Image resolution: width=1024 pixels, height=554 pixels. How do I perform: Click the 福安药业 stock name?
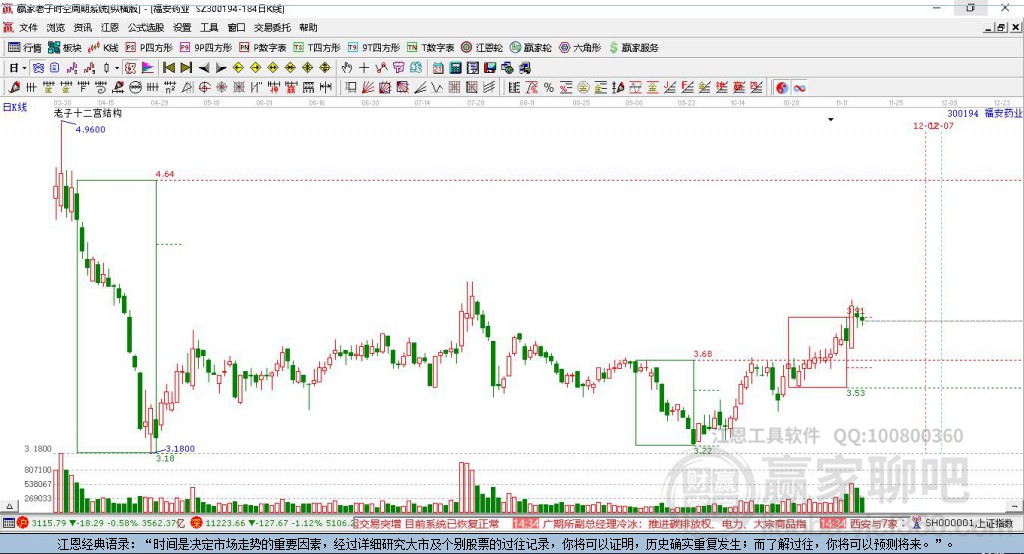(x=1003, y=113)
